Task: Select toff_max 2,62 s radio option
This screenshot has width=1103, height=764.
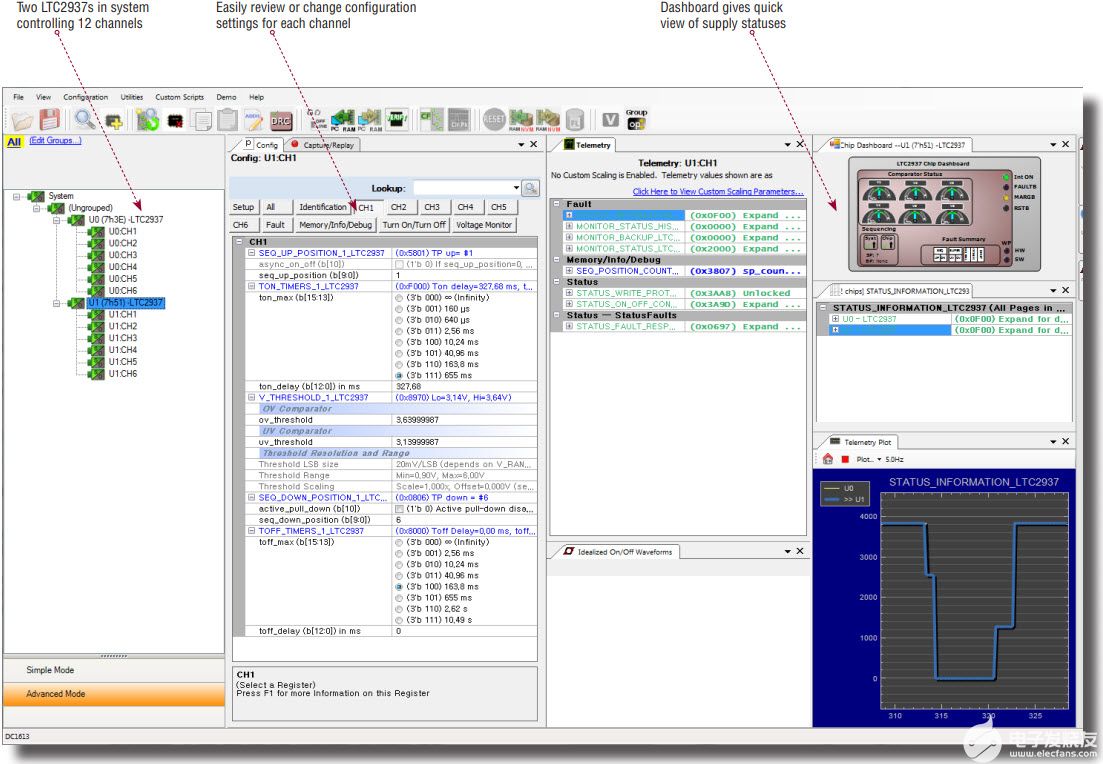Action: point(400,608)
